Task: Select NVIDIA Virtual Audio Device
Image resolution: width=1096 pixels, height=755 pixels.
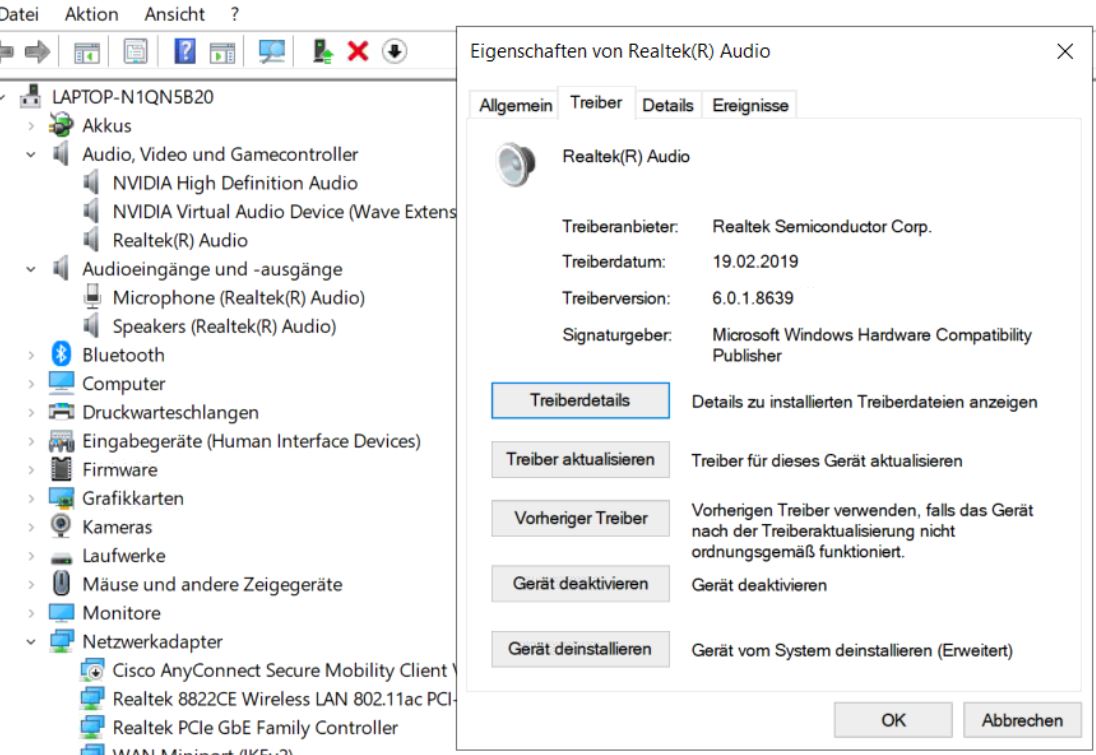Action: coord(284,212)
